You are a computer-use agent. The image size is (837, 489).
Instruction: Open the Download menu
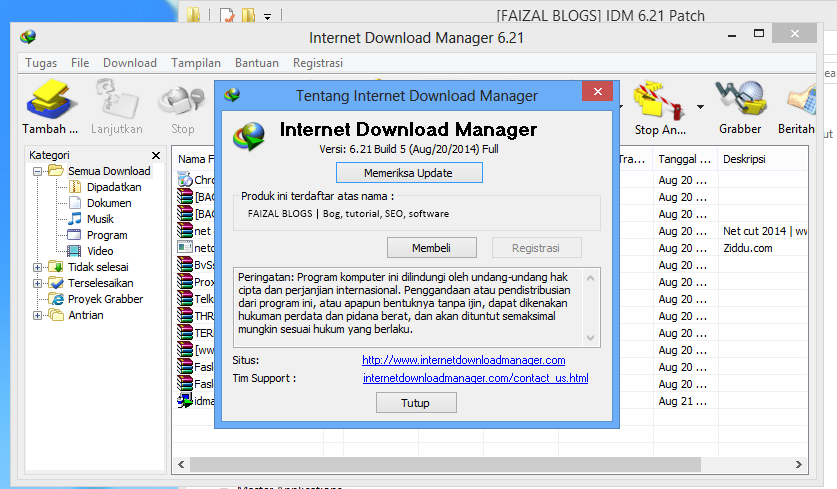click(x=130, y=63)
